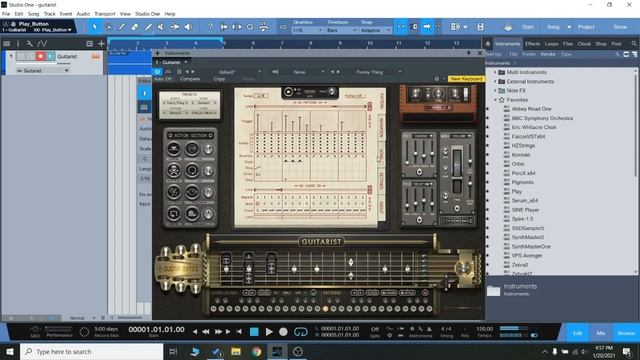Click the Home icon in browser
Screen dimensions: 640x360
[x=488, y=44]
